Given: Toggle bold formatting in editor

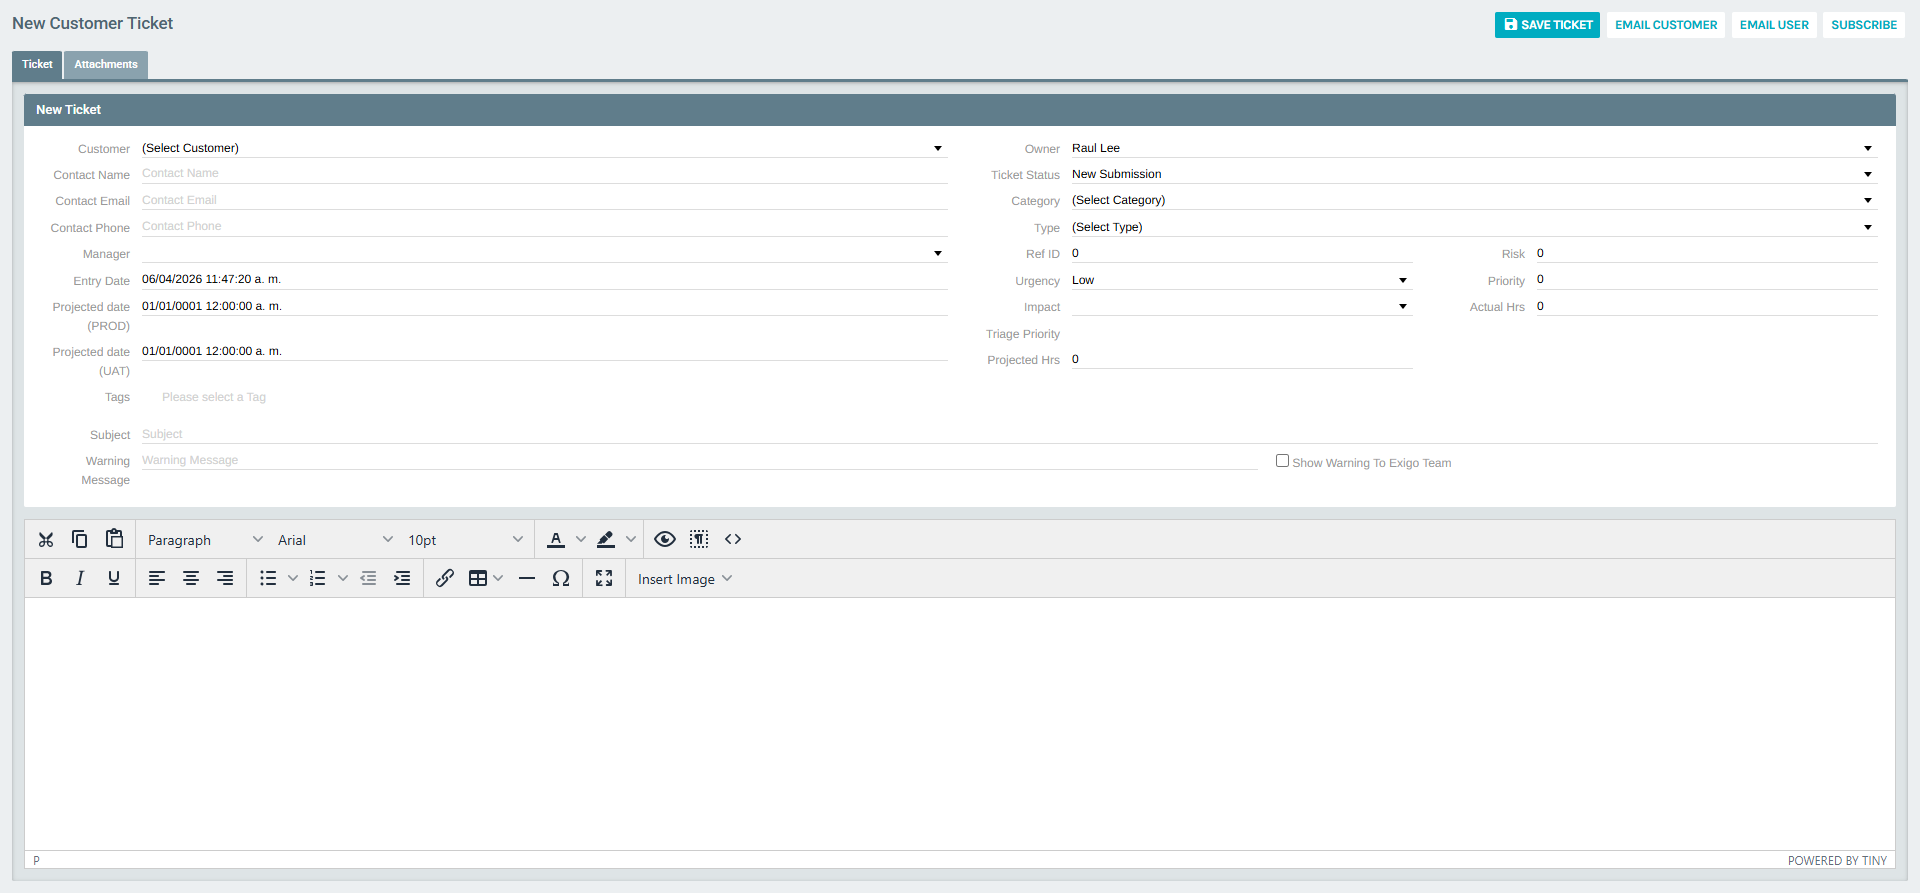Looking at the screenshot, I should tap(46, 579).
